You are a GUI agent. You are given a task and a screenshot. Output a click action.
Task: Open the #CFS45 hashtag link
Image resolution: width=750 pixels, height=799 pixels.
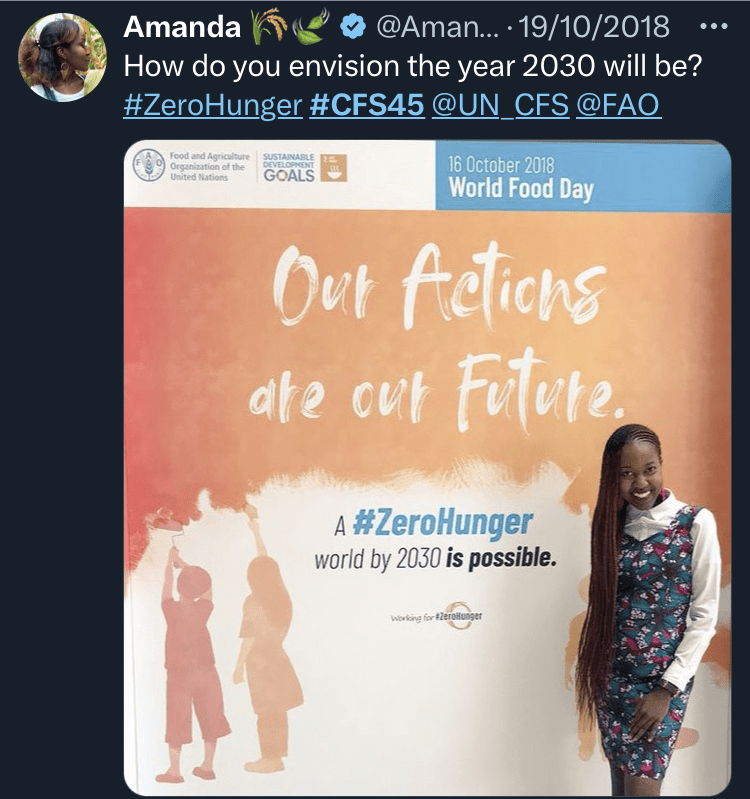367,105
